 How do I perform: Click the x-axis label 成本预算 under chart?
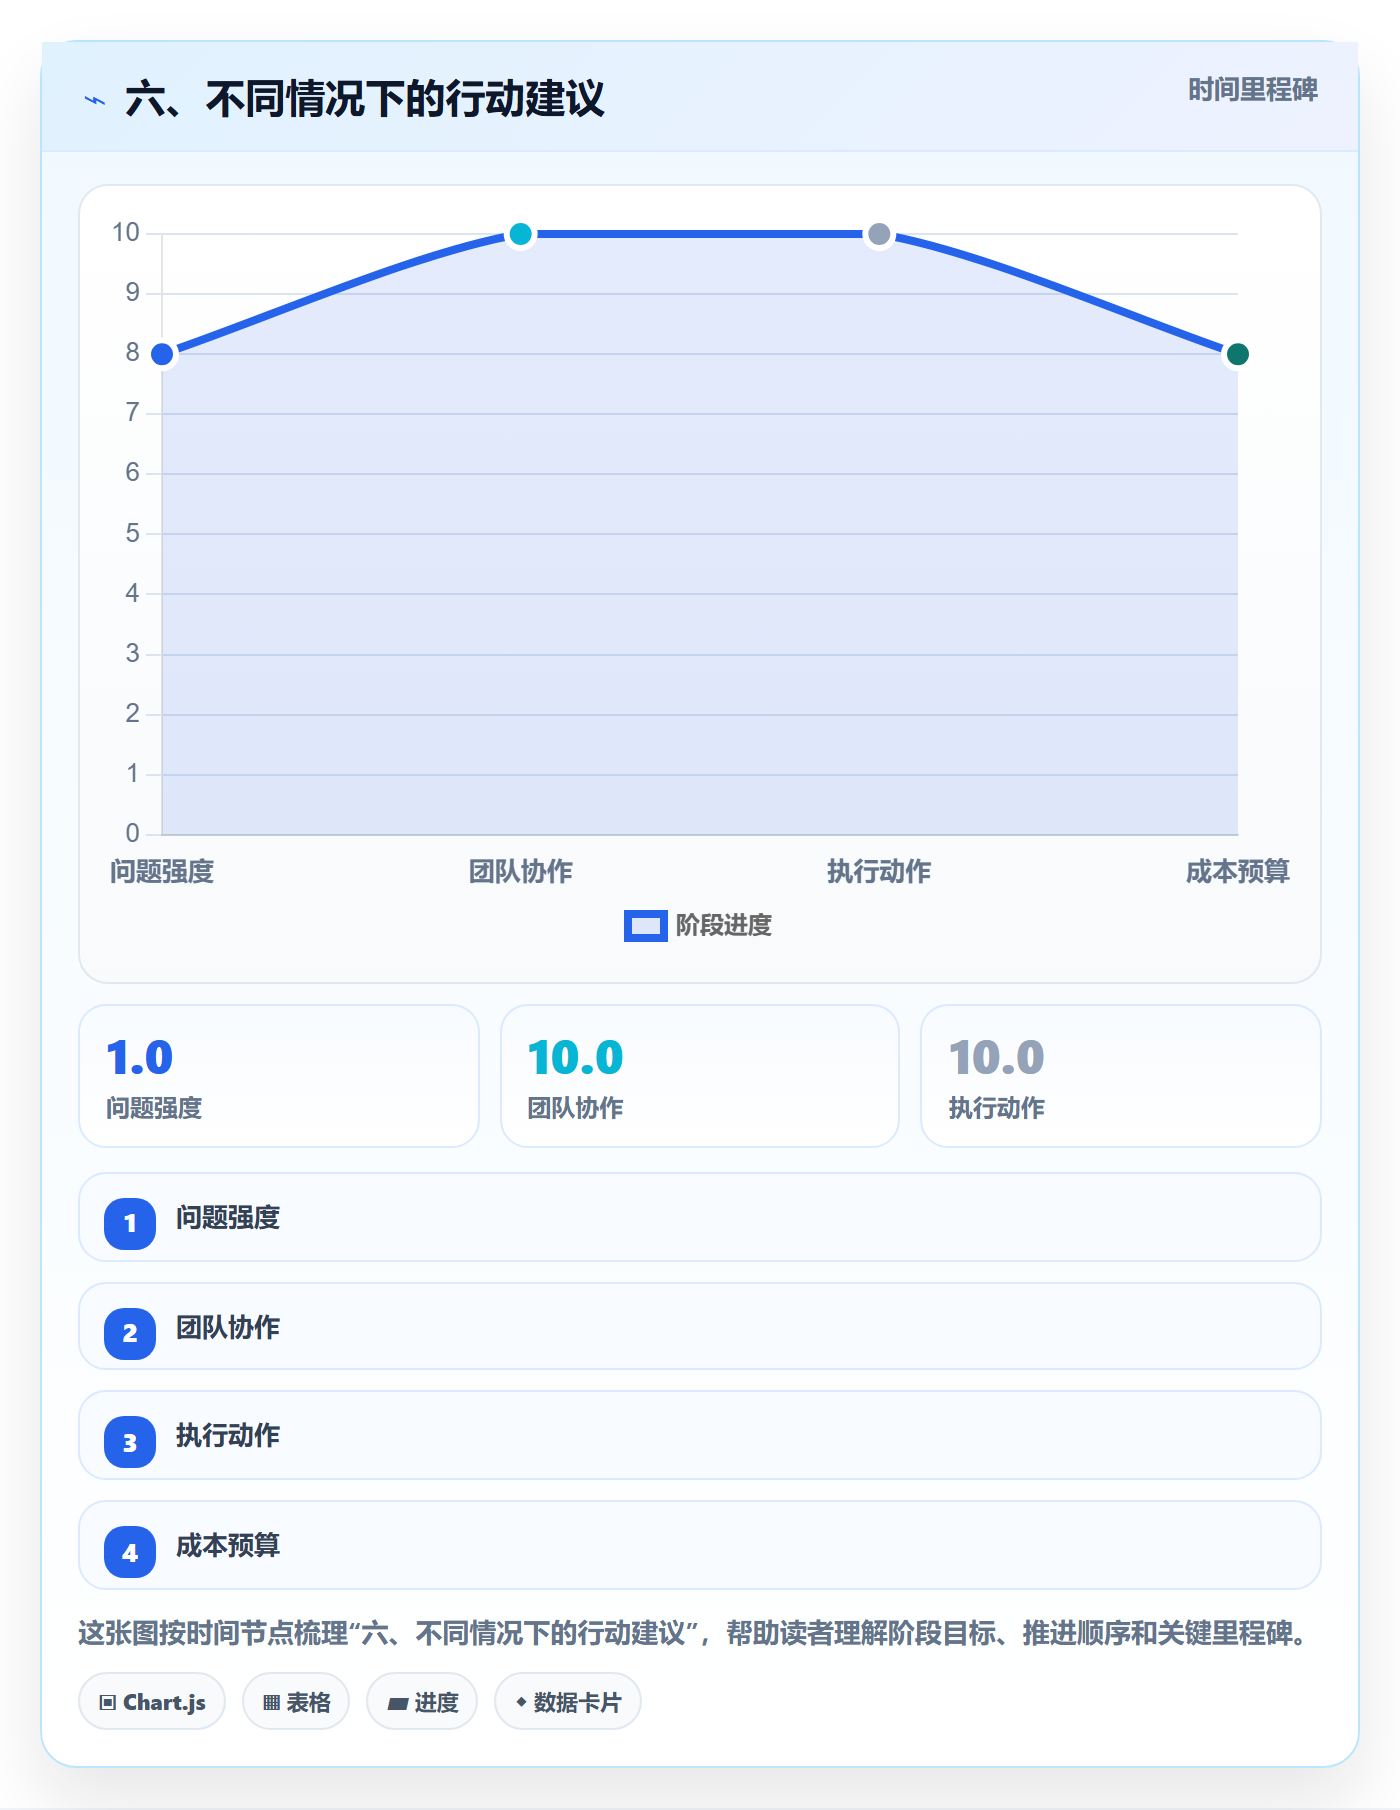(1237, 872)
